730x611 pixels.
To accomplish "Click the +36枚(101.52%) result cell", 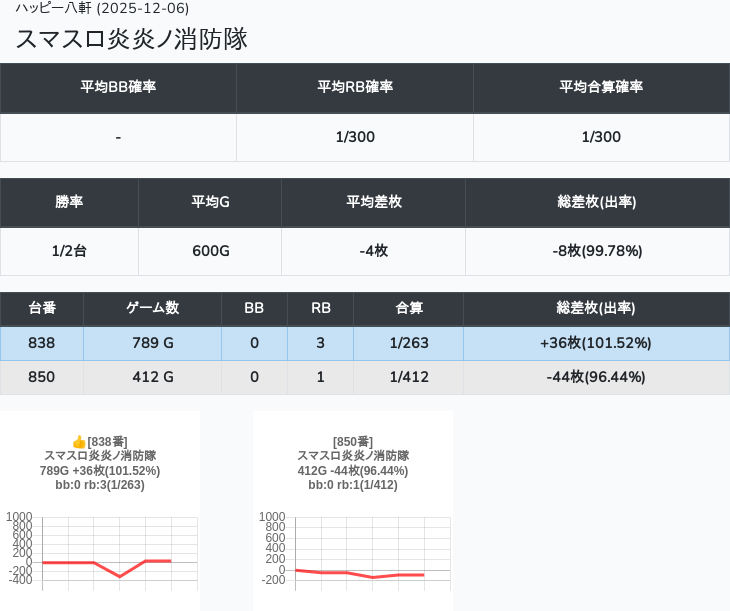I will 596,343.
